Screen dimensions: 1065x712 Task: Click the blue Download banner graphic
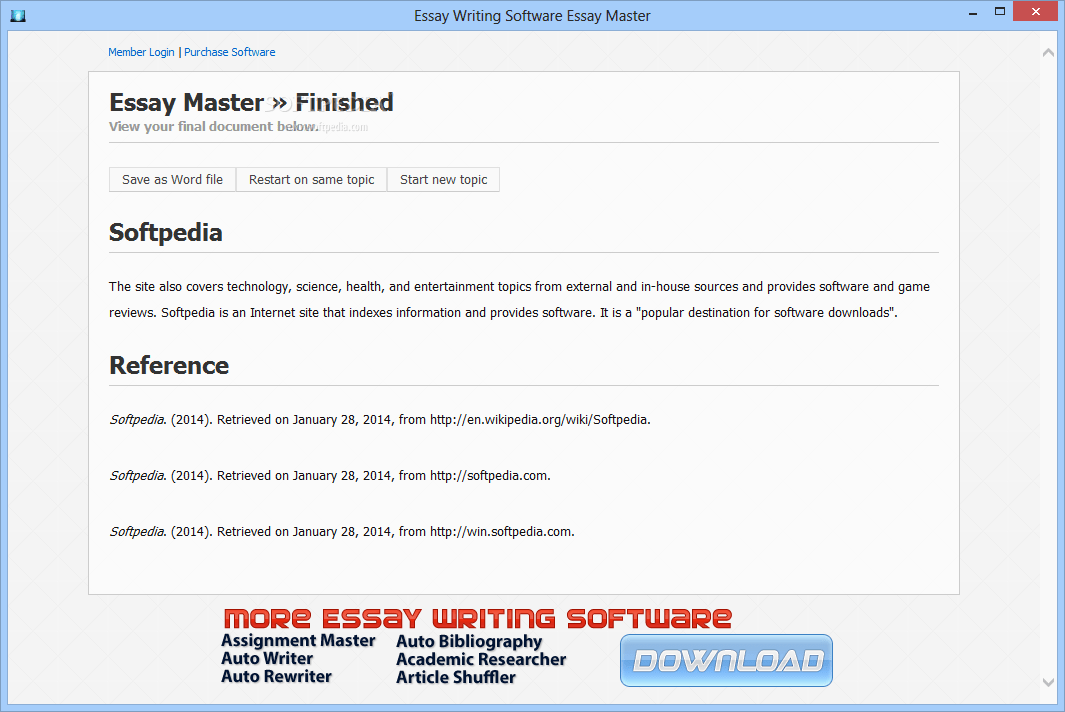tap(726, 660)
